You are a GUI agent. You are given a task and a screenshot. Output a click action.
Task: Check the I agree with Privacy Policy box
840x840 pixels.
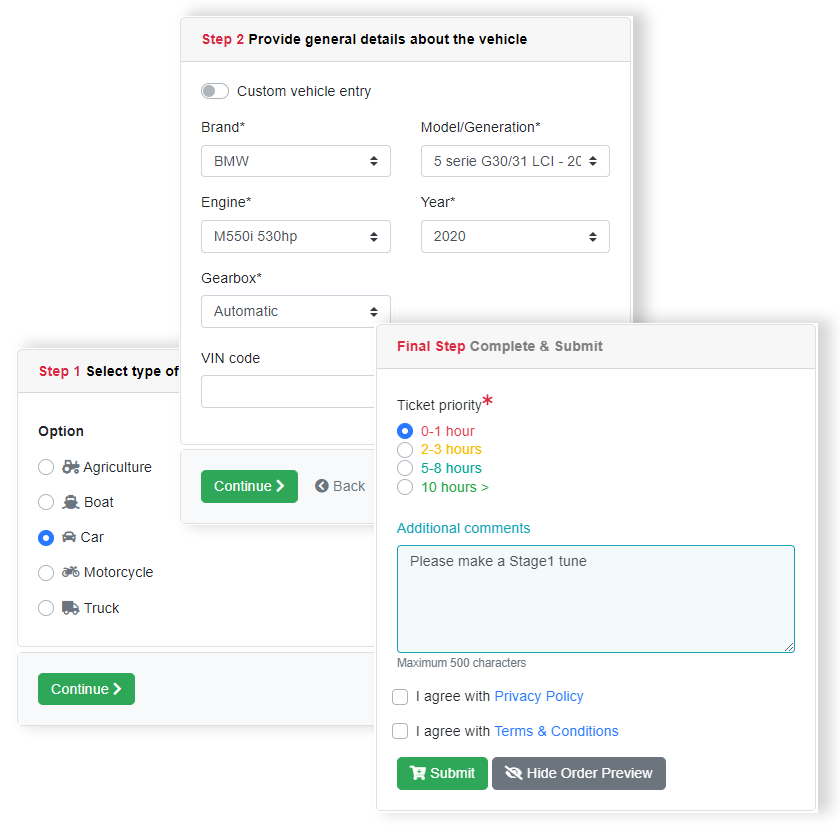click(400, 696)
